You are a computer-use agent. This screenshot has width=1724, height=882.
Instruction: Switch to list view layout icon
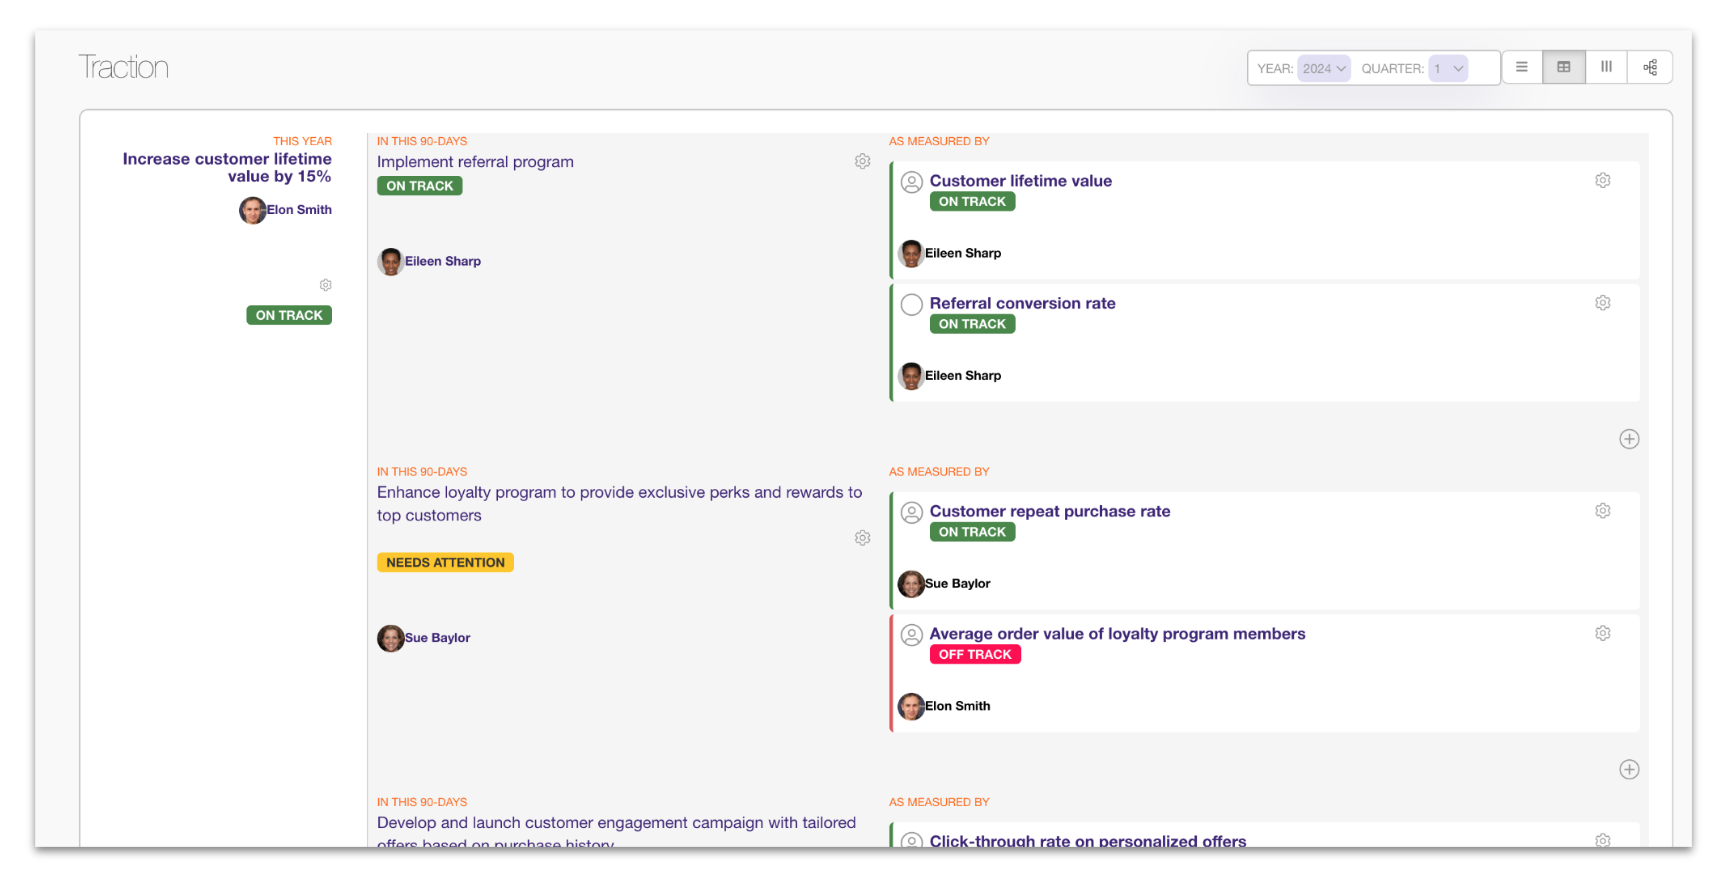point(1521,67)
